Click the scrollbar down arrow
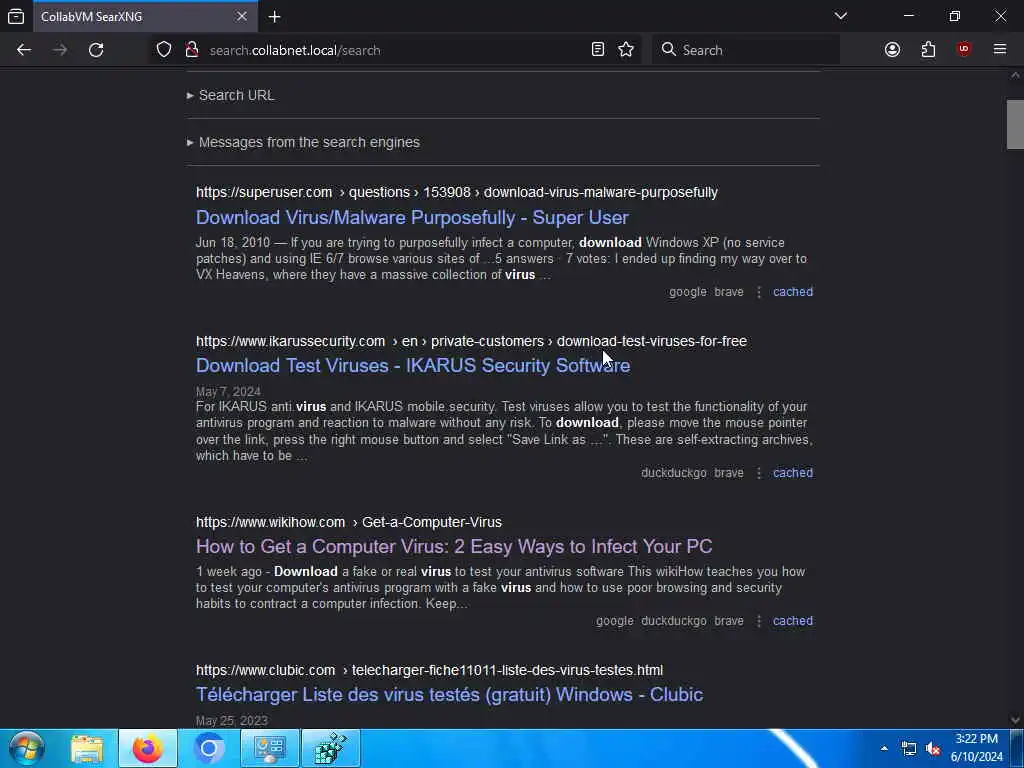1024x768 pixels. tap(1015, 720)
